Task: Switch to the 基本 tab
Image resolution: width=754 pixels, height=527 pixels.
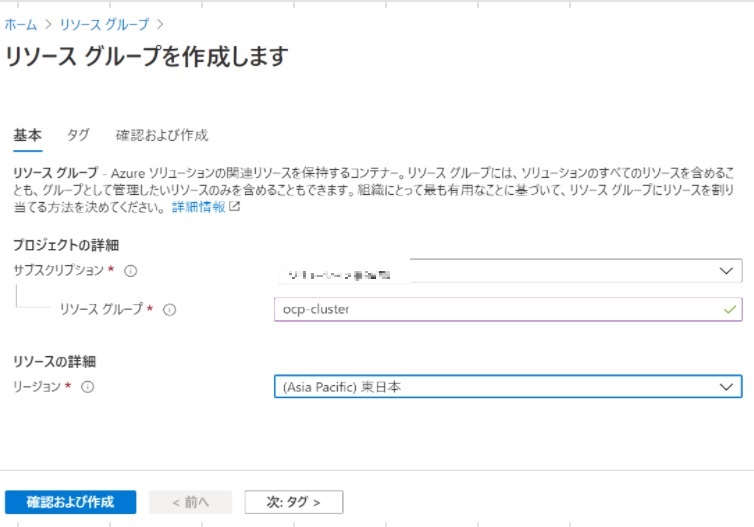Action: coord(27,135)
